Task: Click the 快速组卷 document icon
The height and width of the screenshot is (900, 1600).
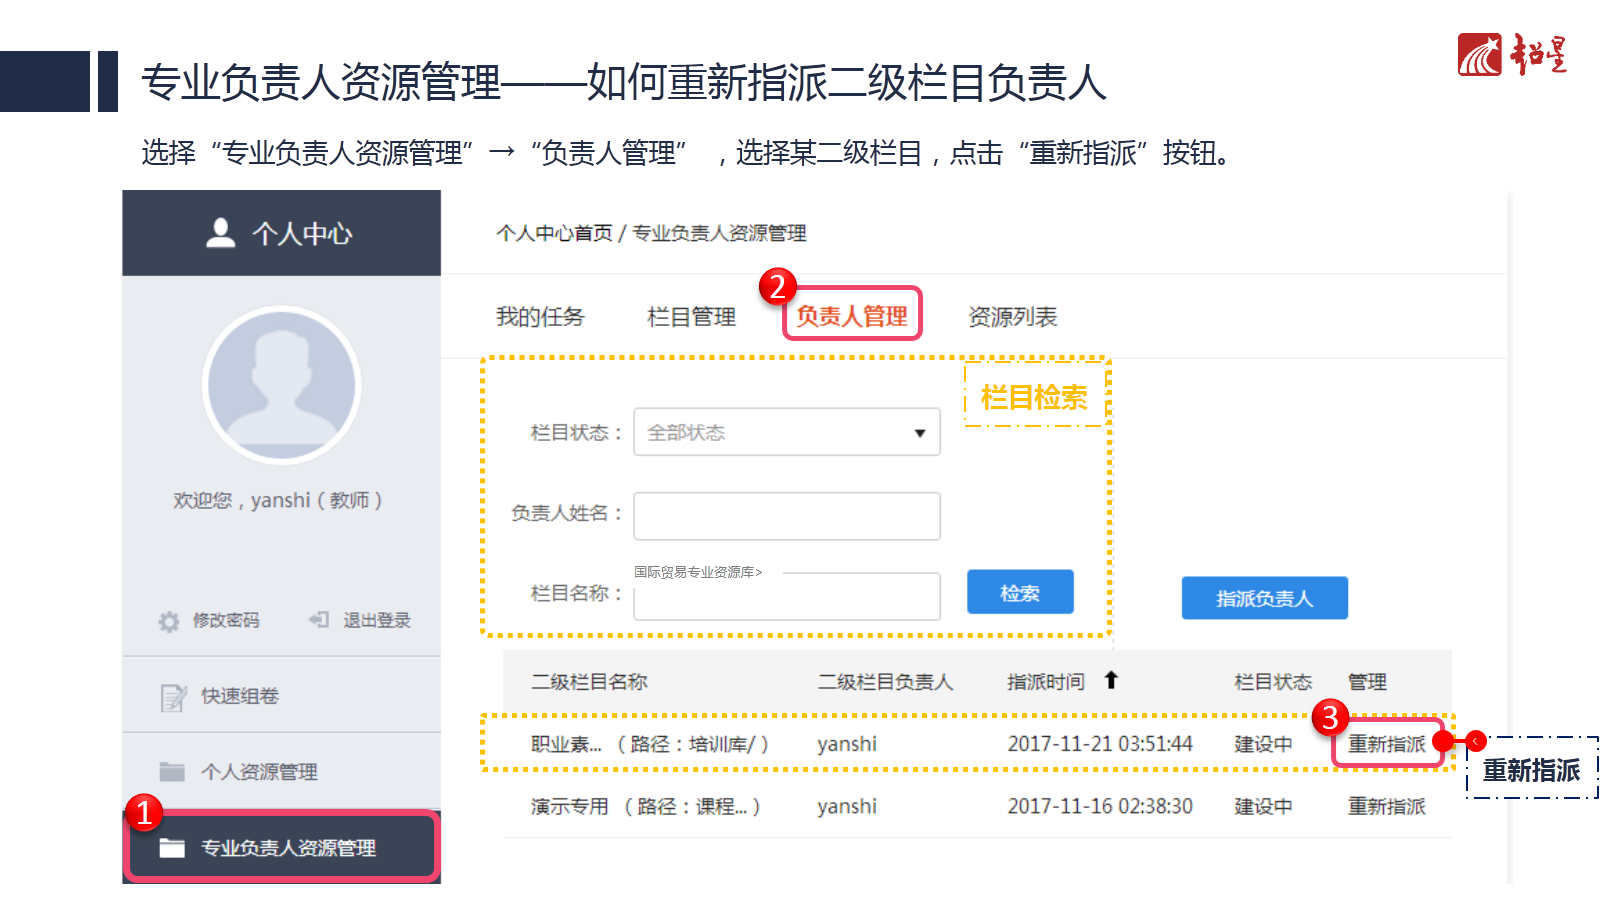Action: coord(173,697)
